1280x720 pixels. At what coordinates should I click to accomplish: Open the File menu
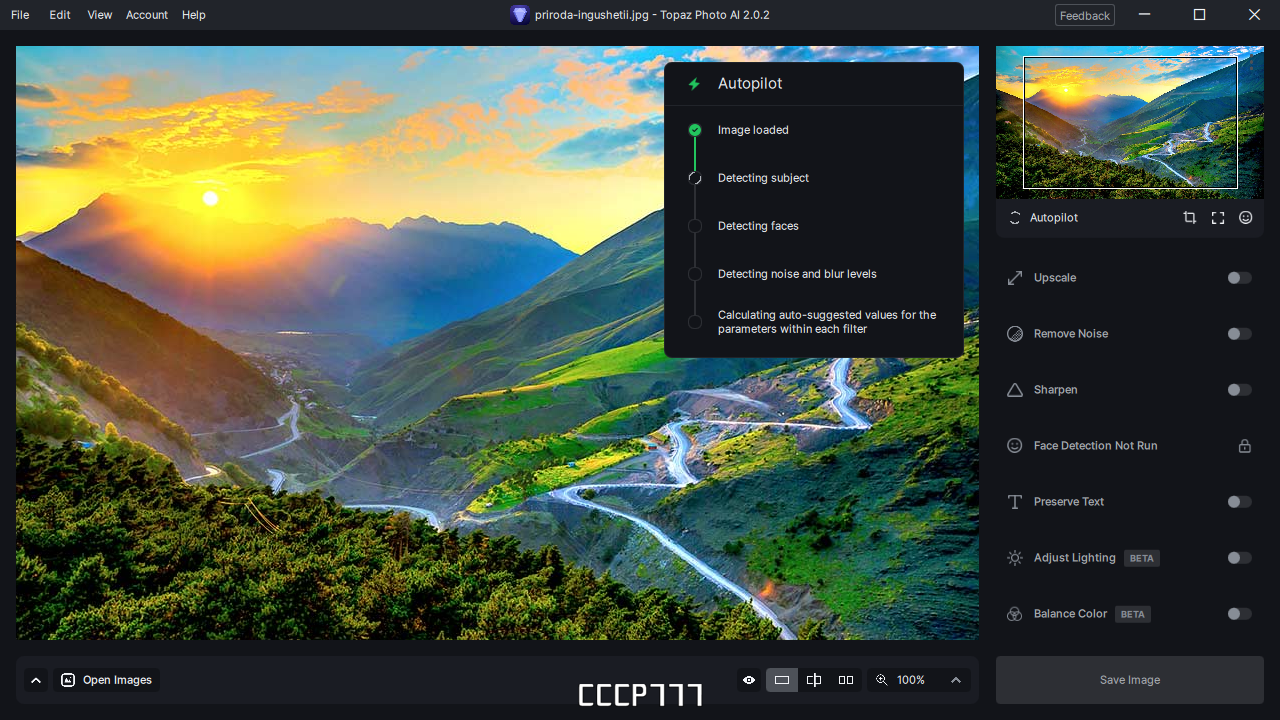click(x=20, y=15)
